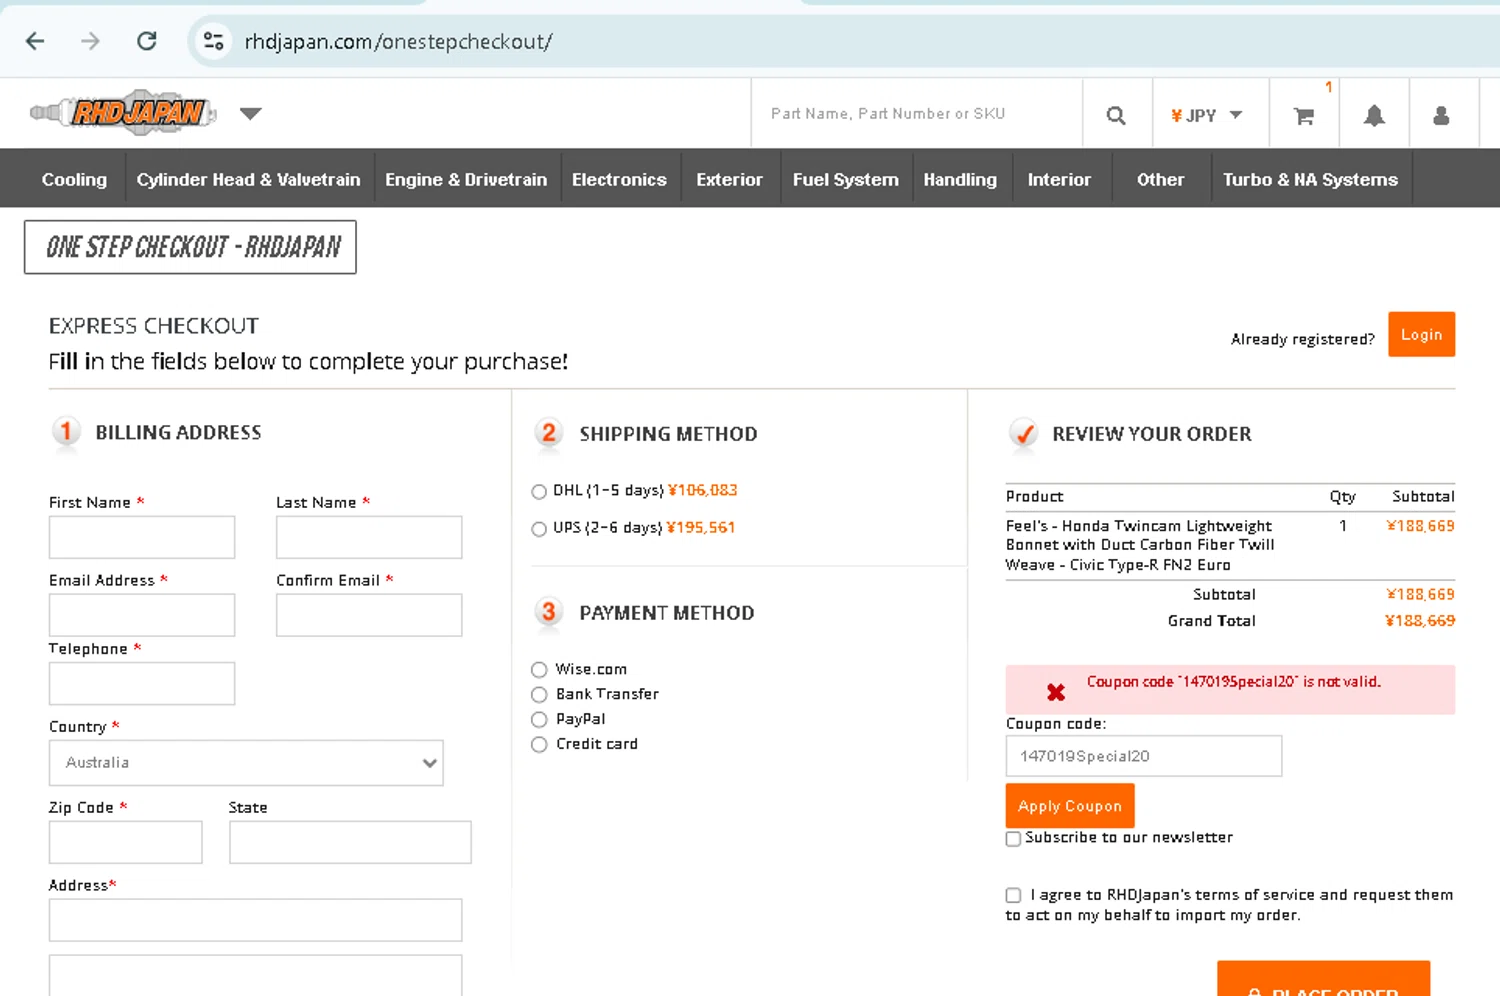Go back with the browser back arrow
This screenshot has height=996, width=1500.
[x=35, y=41]
